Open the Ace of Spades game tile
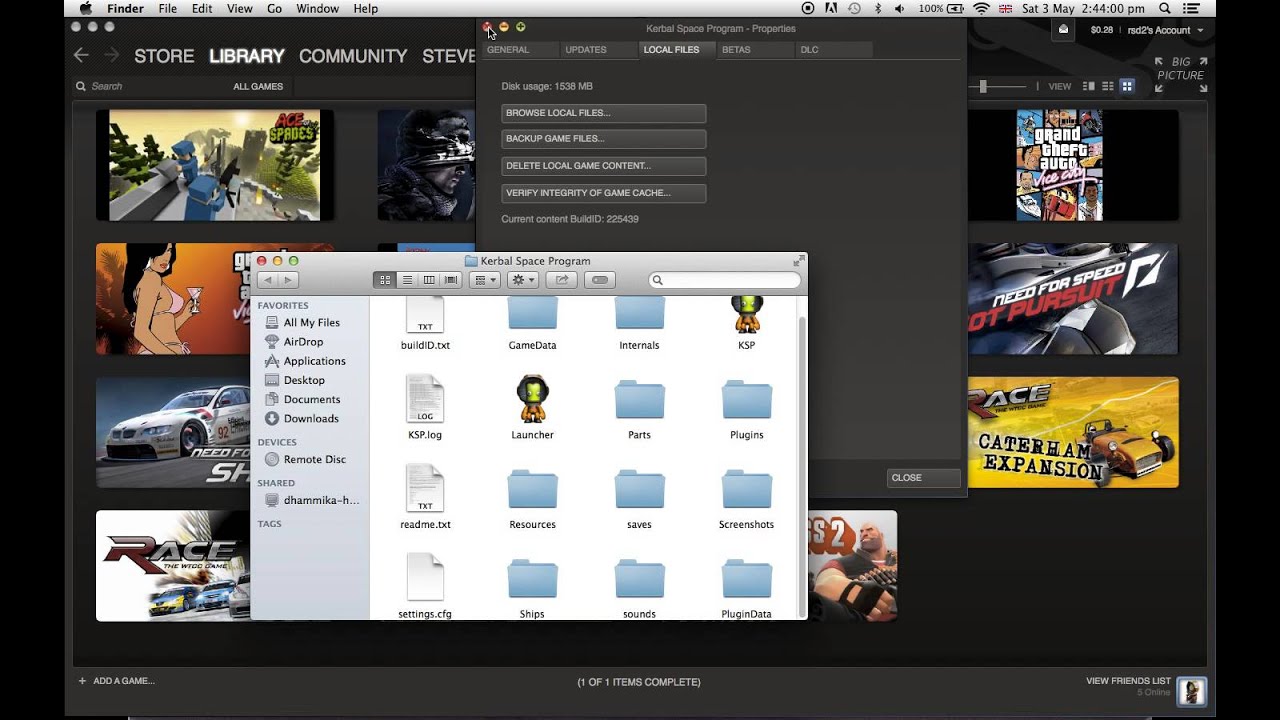Screen dimensions: 1280x720 (x=215, y=165)
